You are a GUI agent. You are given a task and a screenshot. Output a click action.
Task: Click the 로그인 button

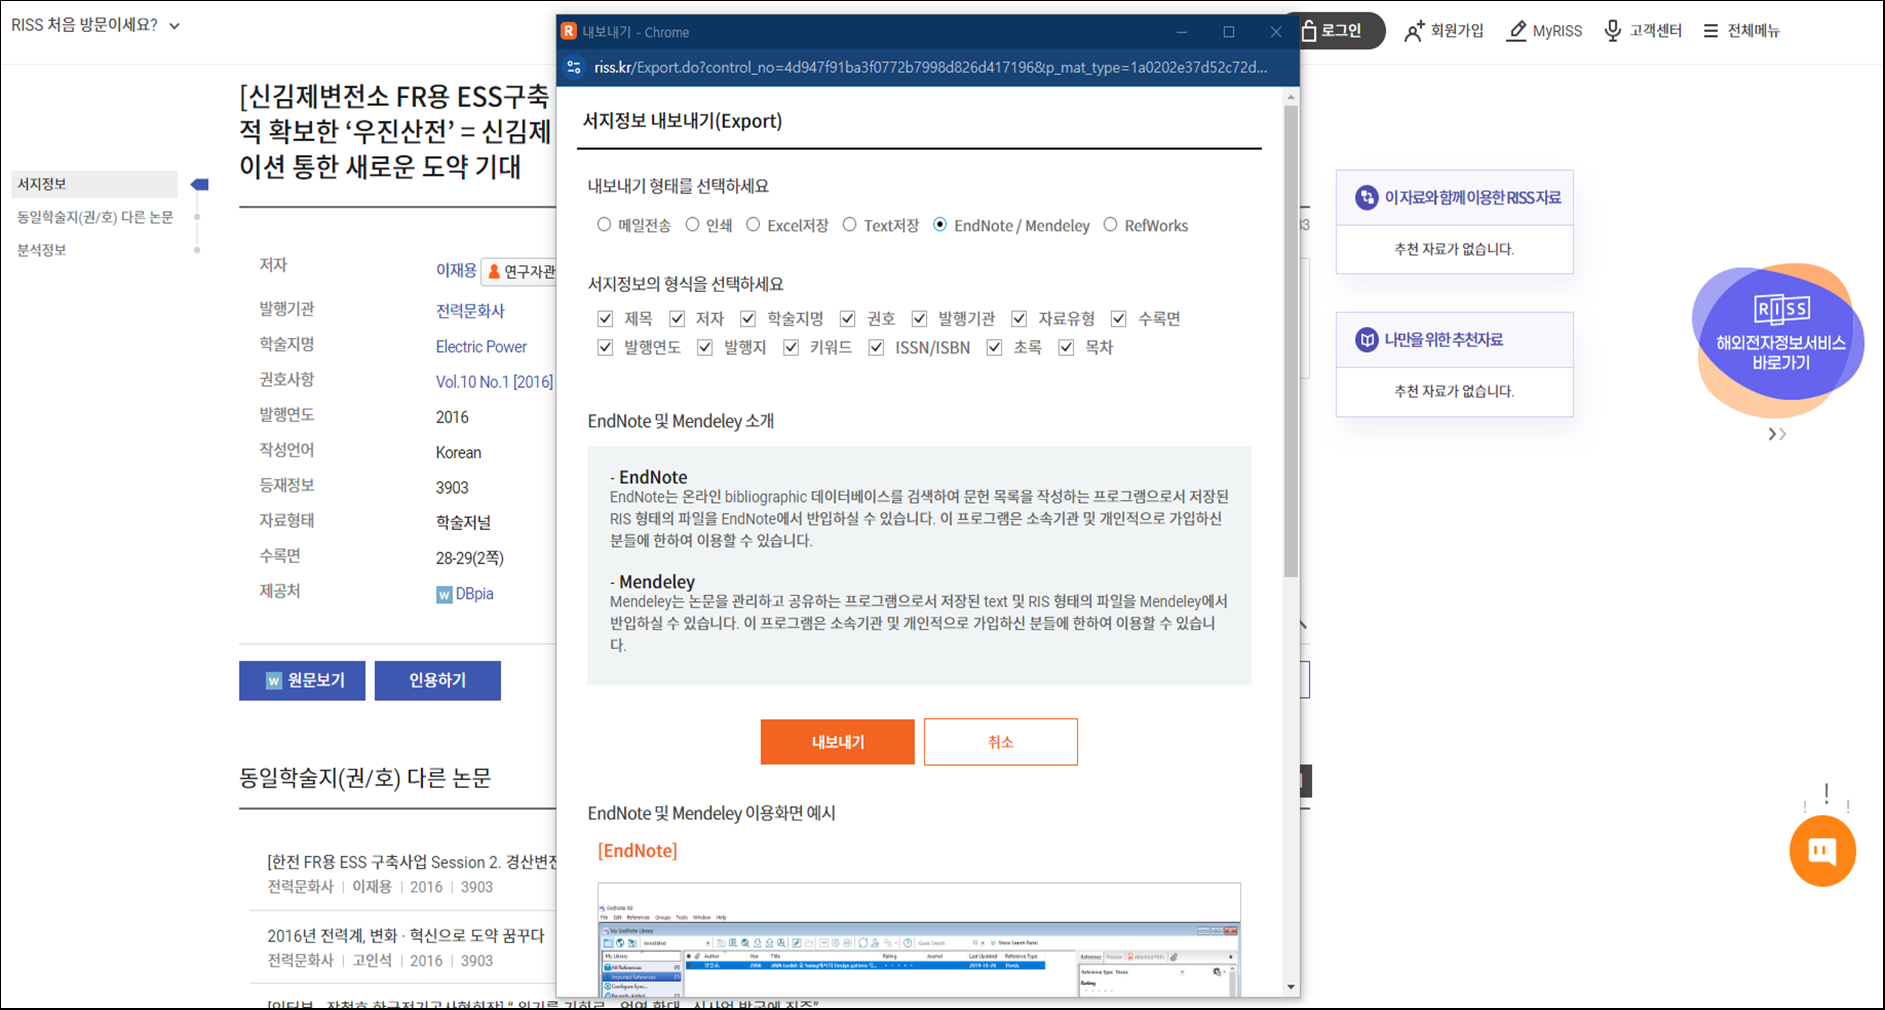(x=1339, y=31)
